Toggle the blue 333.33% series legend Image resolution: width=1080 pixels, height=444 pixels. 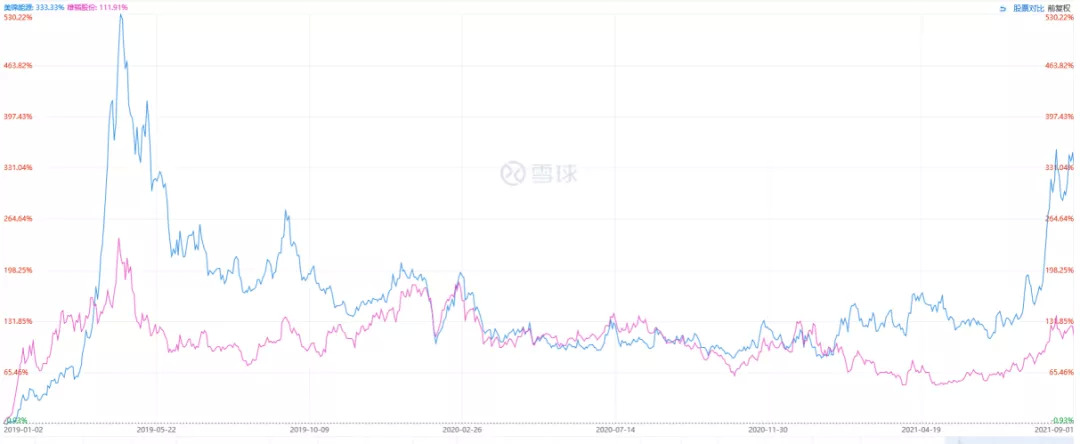33,7
